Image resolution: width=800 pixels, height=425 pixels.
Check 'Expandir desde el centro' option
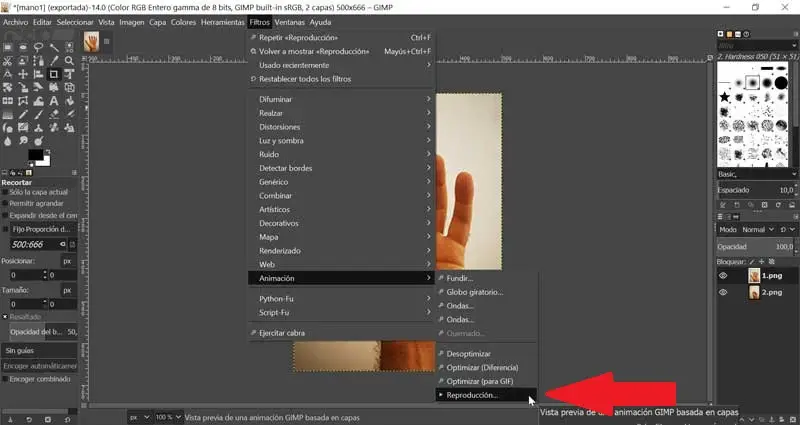[5, 215]
